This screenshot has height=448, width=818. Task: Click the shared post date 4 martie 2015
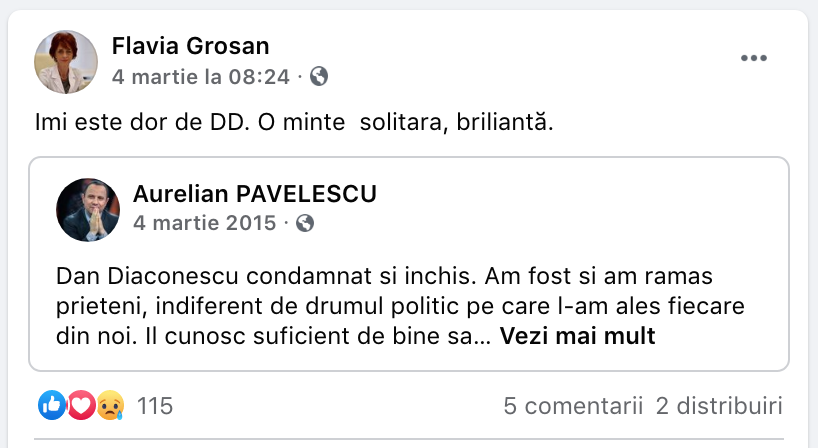[204, 223]
